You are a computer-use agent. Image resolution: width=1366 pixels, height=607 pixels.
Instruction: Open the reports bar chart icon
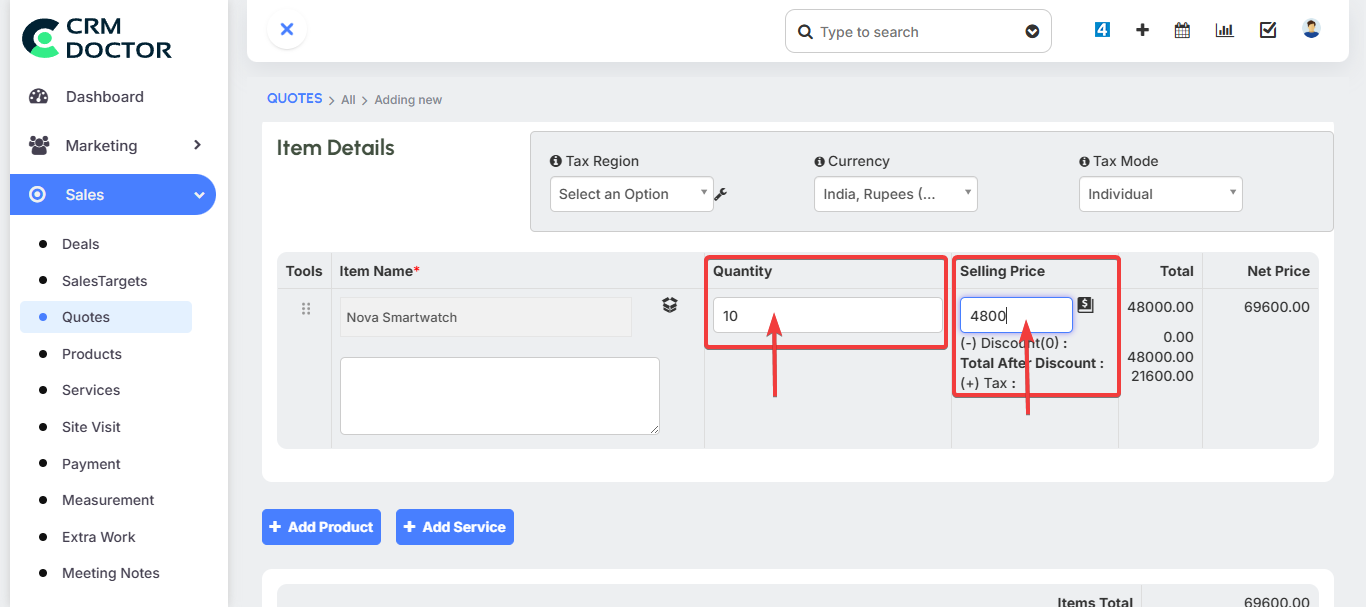tap(1224, 30)
